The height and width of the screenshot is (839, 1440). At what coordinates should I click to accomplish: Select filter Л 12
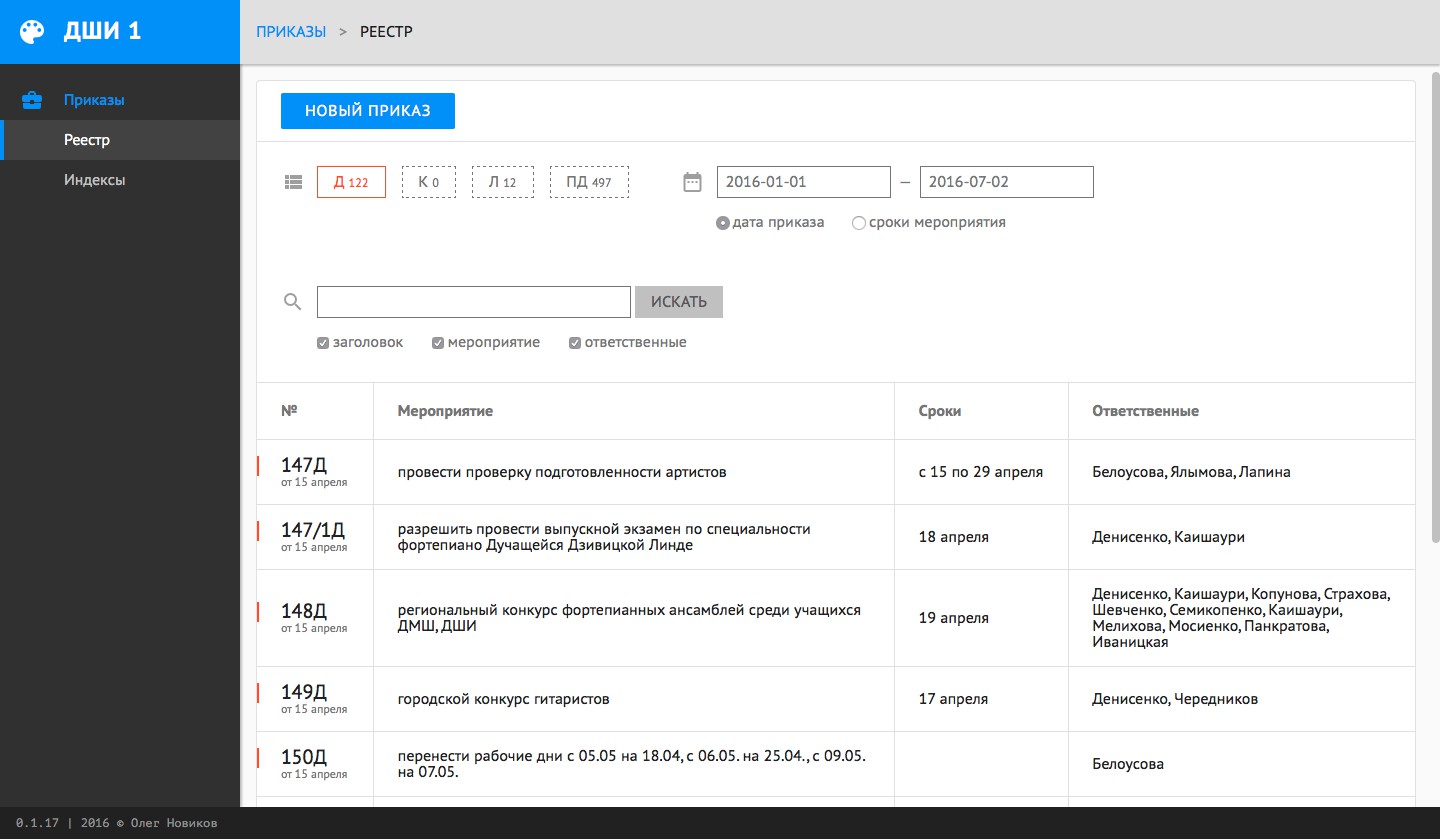coord(503,182)
